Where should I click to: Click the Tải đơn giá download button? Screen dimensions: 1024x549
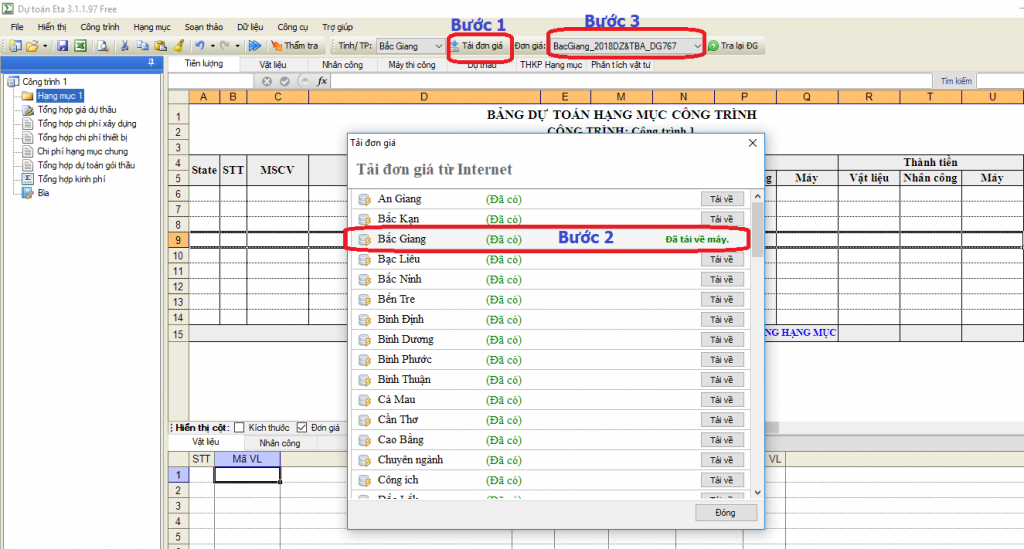[x=477, y=46]
